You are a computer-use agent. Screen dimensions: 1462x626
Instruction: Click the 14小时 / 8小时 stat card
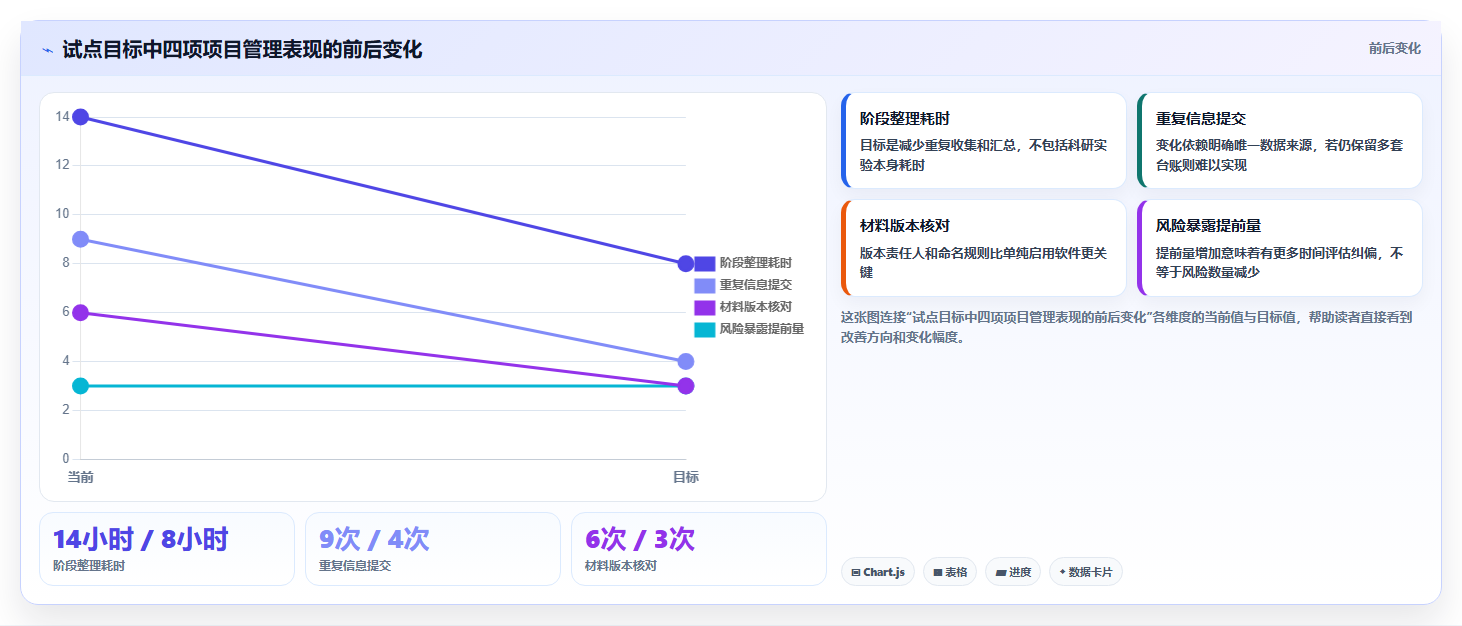[167, 549]
